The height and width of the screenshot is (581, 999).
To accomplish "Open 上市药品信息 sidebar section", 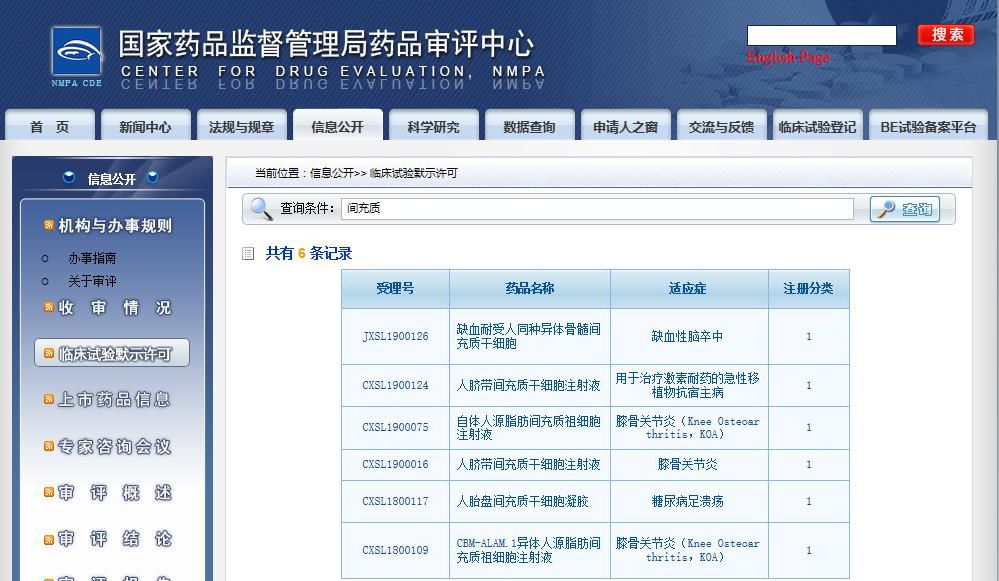I will 115,399.
